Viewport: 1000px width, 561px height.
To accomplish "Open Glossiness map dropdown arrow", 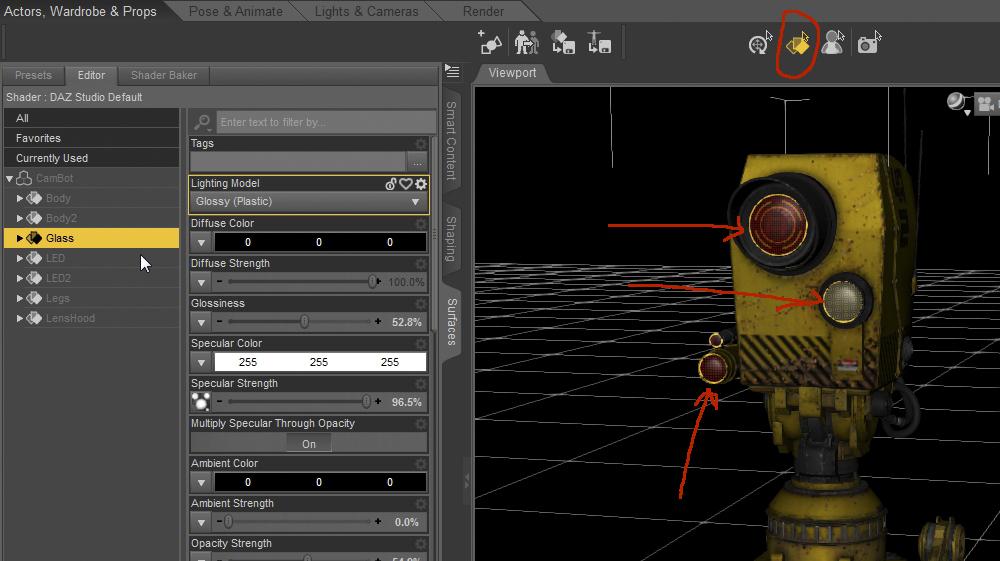I will [201, 322].
